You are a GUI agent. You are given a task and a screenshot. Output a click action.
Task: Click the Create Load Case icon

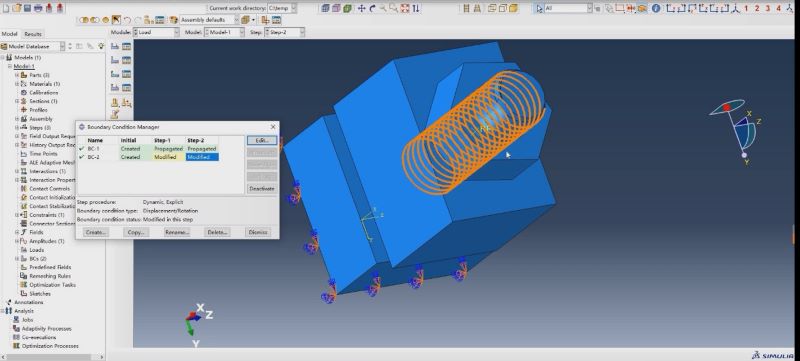[115, 88]
